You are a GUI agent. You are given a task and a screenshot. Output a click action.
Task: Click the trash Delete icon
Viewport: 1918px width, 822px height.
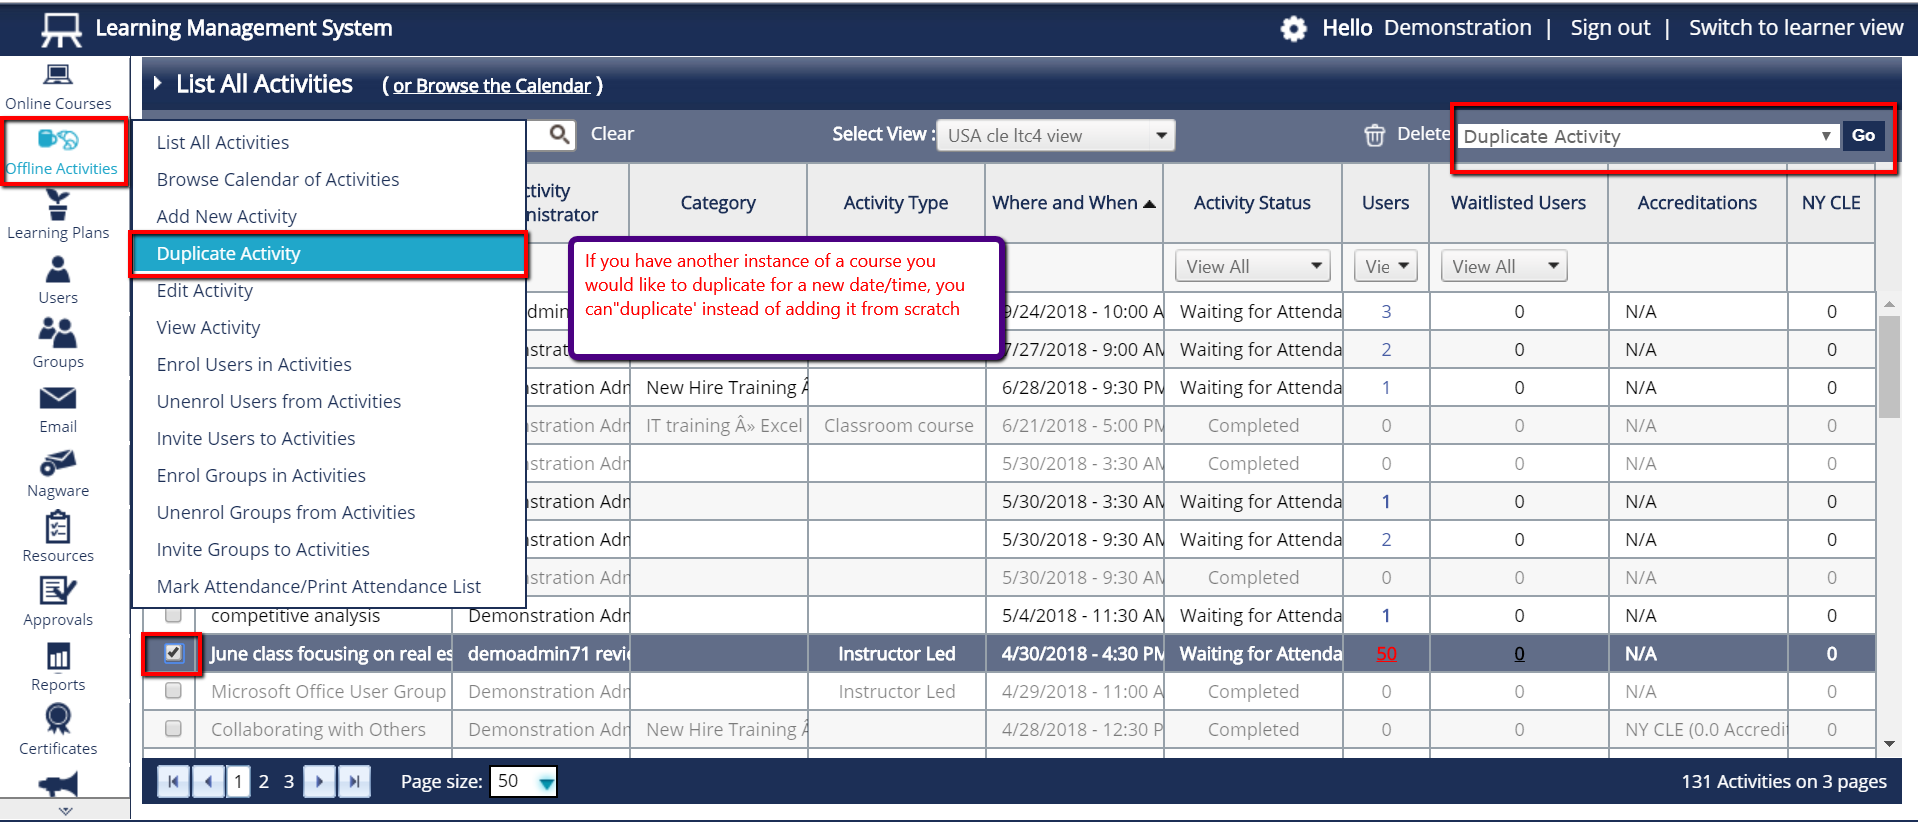tap(1375, 135)
